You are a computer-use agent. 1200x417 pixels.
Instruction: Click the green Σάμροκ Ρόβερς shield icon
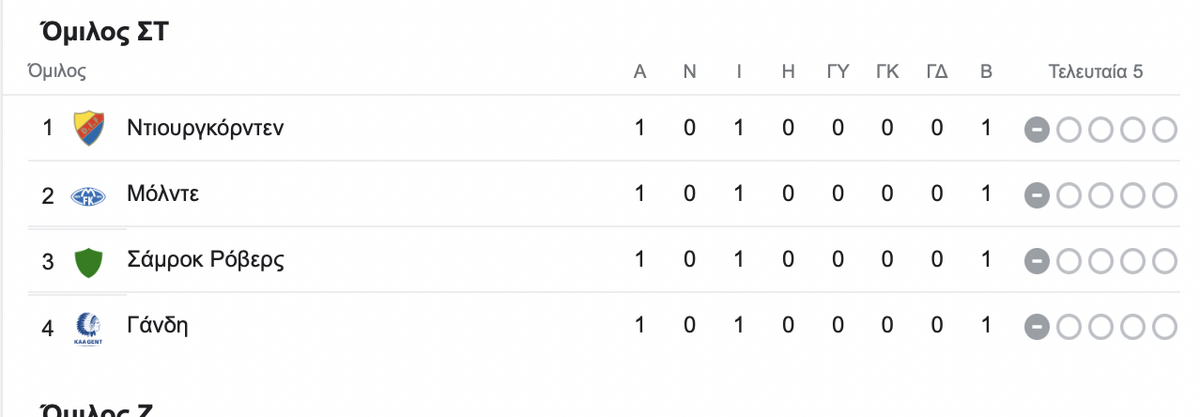tap(88, 262)
